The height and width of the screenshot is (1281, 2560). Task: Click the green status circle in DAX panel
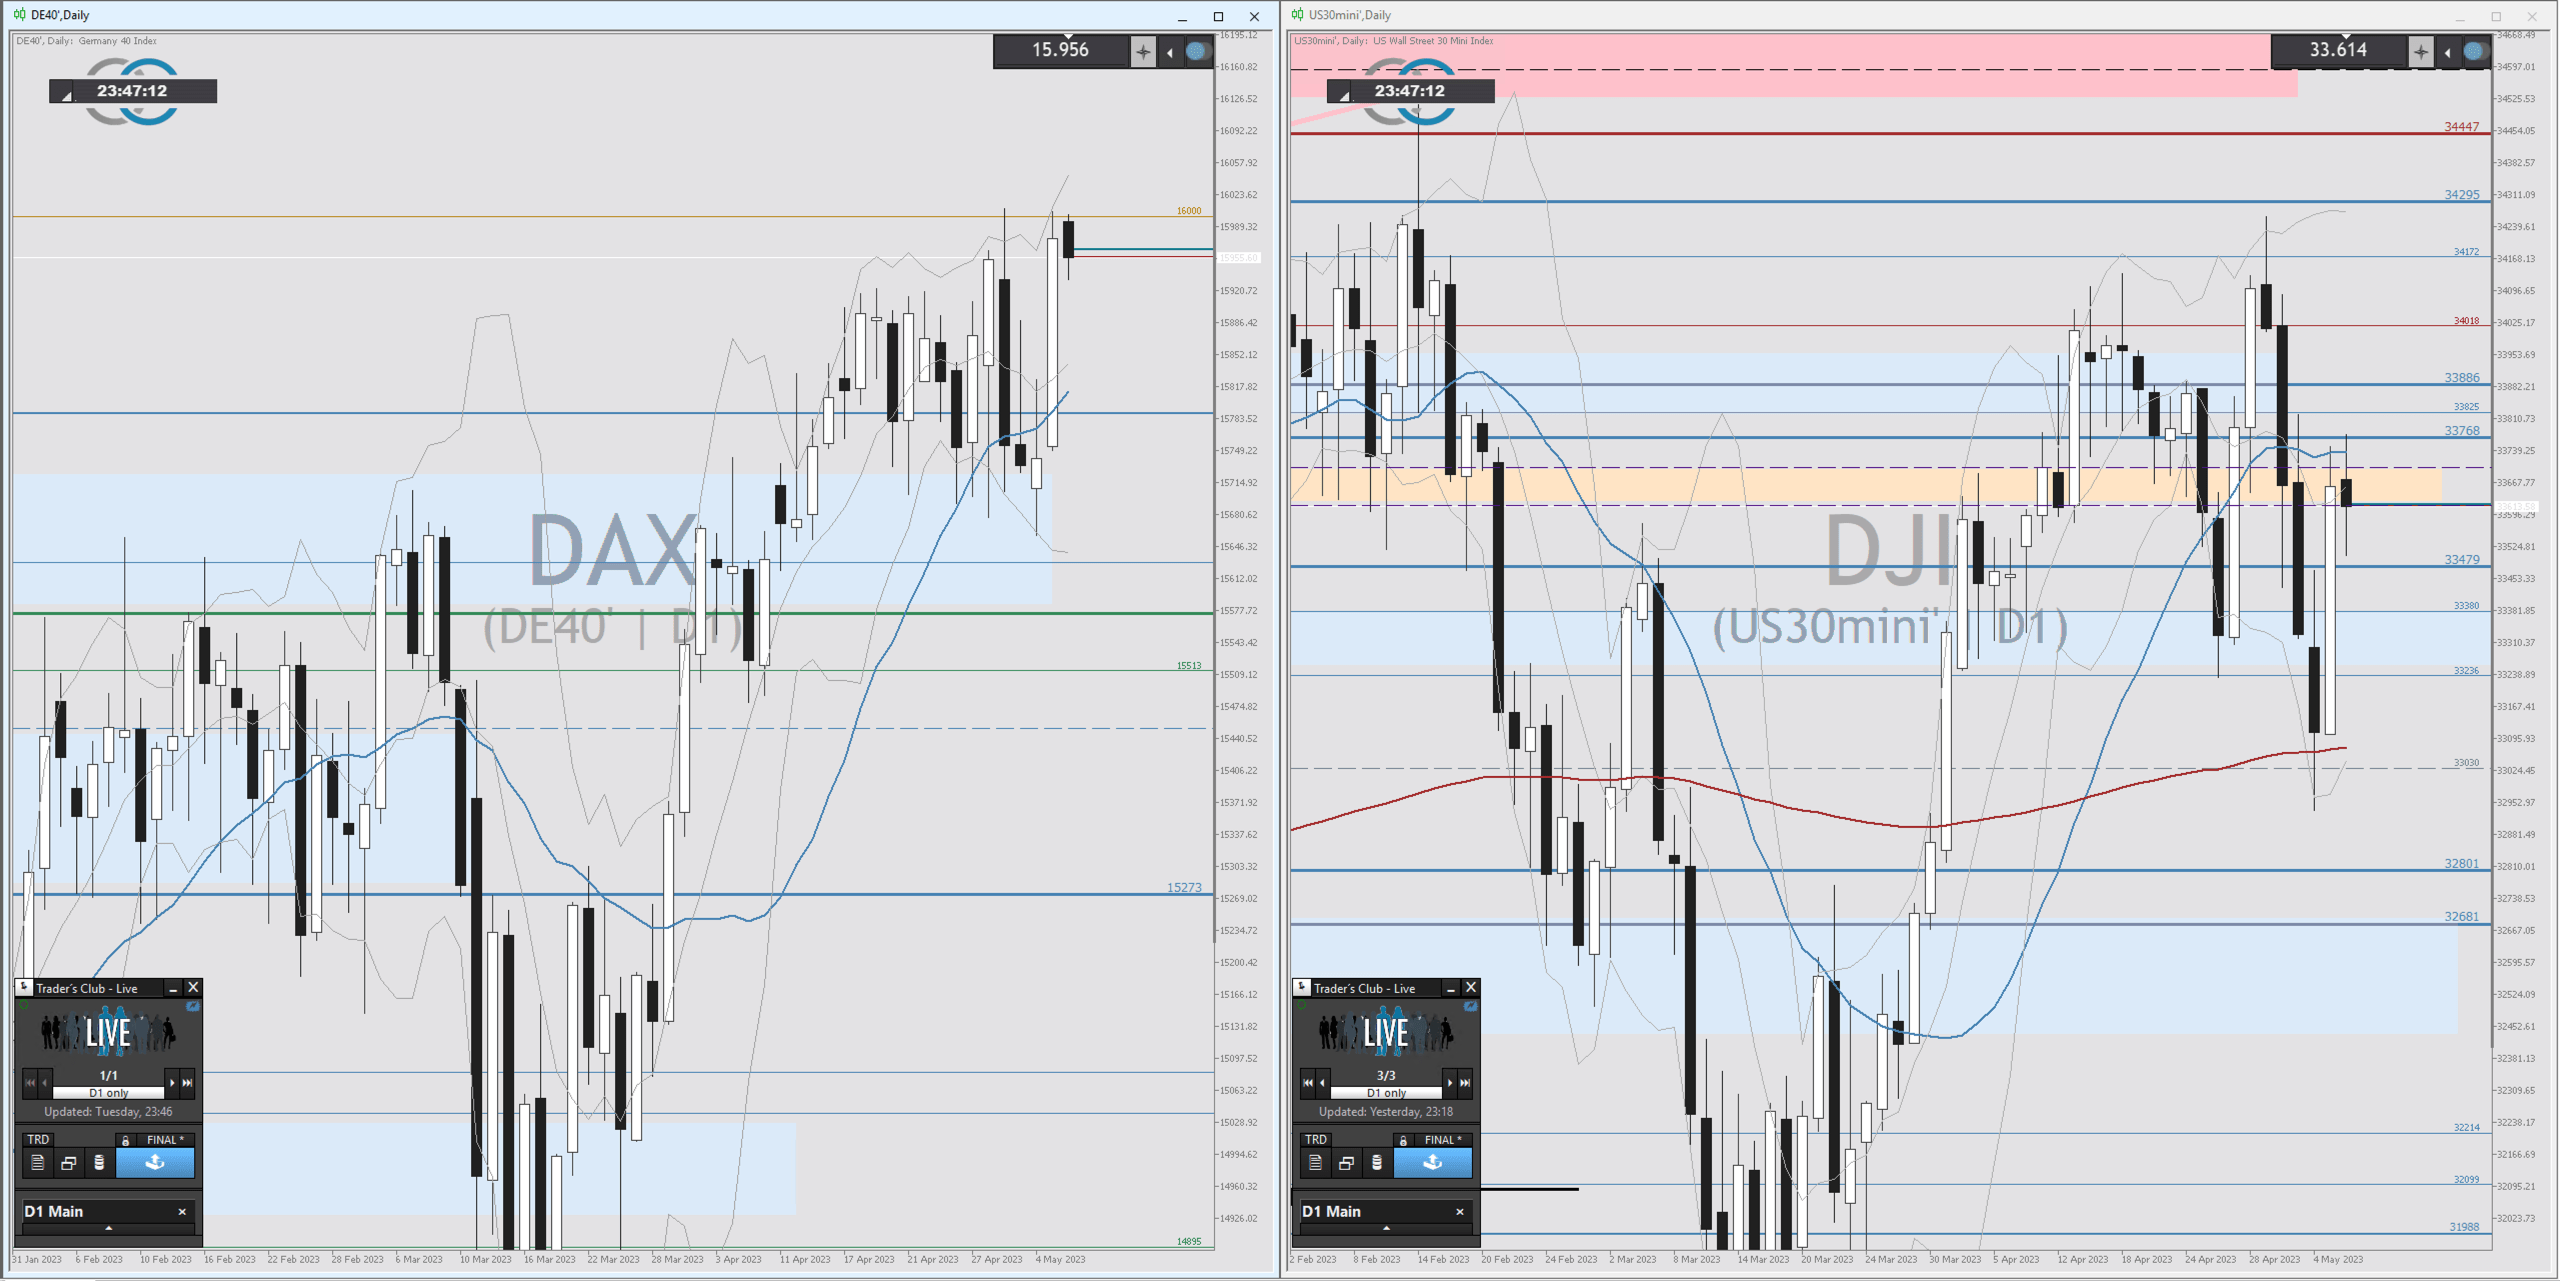(23, 1006)
